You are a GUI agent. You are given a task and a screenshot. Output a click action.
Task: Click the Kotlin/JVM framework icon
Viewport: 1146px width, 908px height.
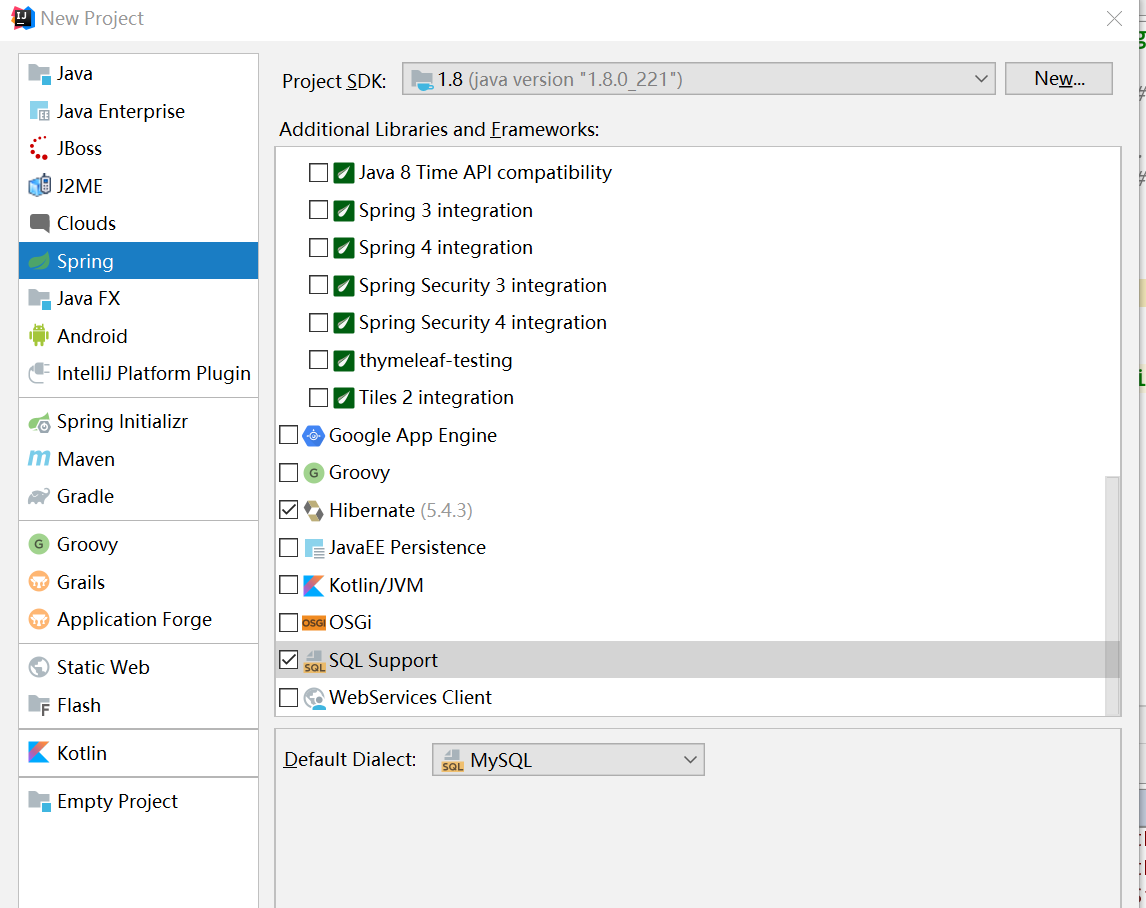pyautogui.click(x=314, y=586)
